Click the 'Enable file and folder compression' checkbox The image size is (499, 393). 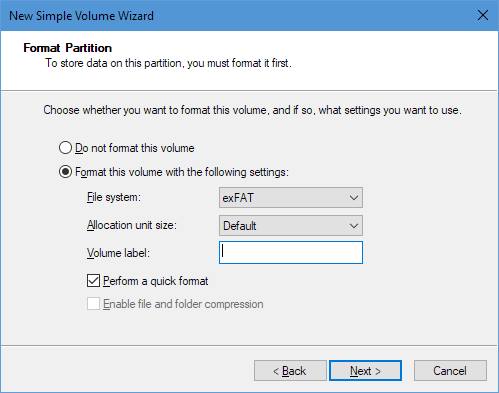click(x=93, y=304)
